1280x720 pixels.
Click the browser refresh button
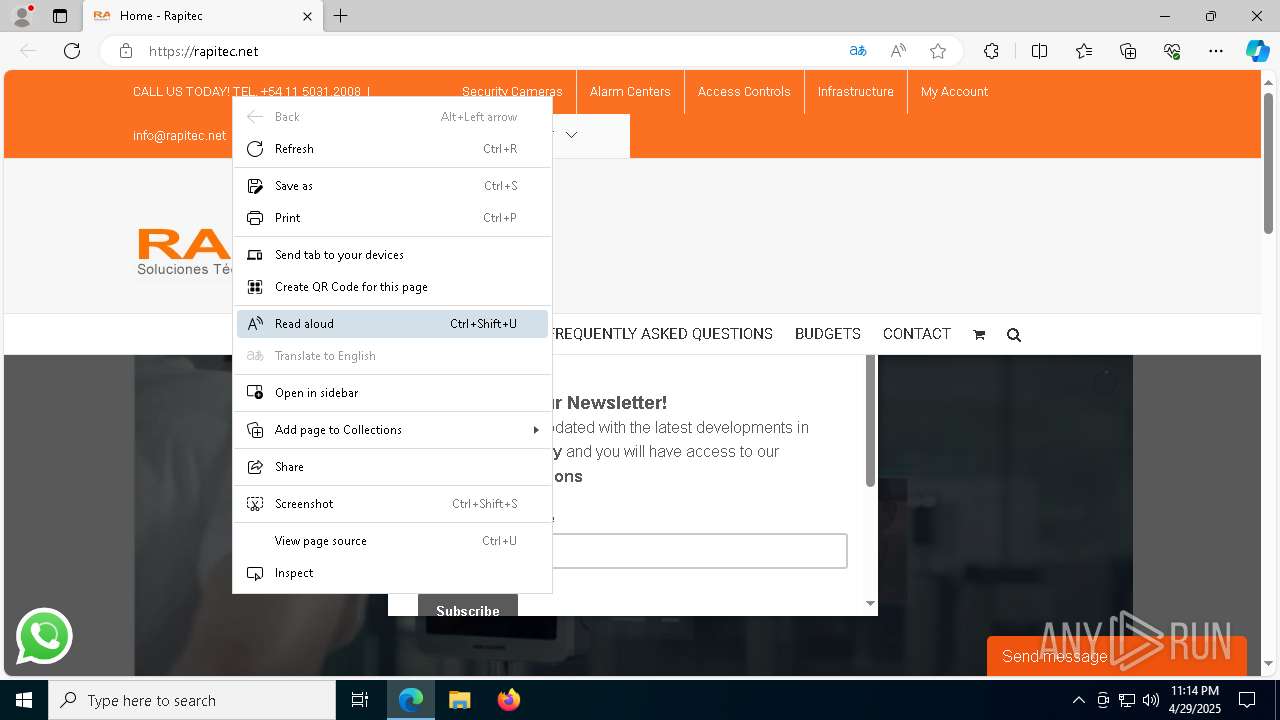[72, 51]
